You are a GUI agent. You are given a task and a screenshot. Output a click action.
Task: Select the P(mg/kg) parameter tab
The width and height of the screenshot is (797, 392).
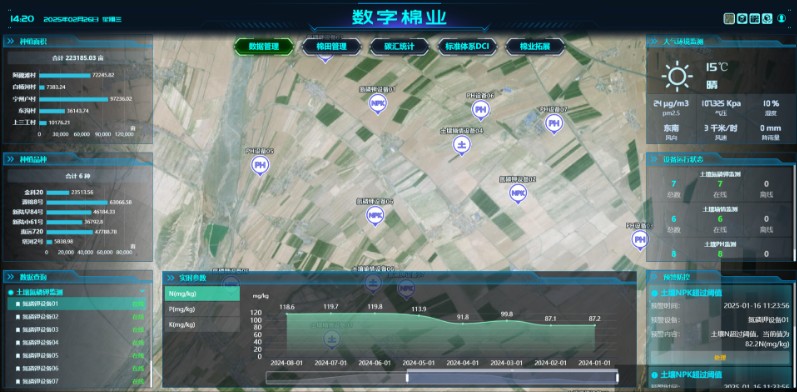point(202,309)
